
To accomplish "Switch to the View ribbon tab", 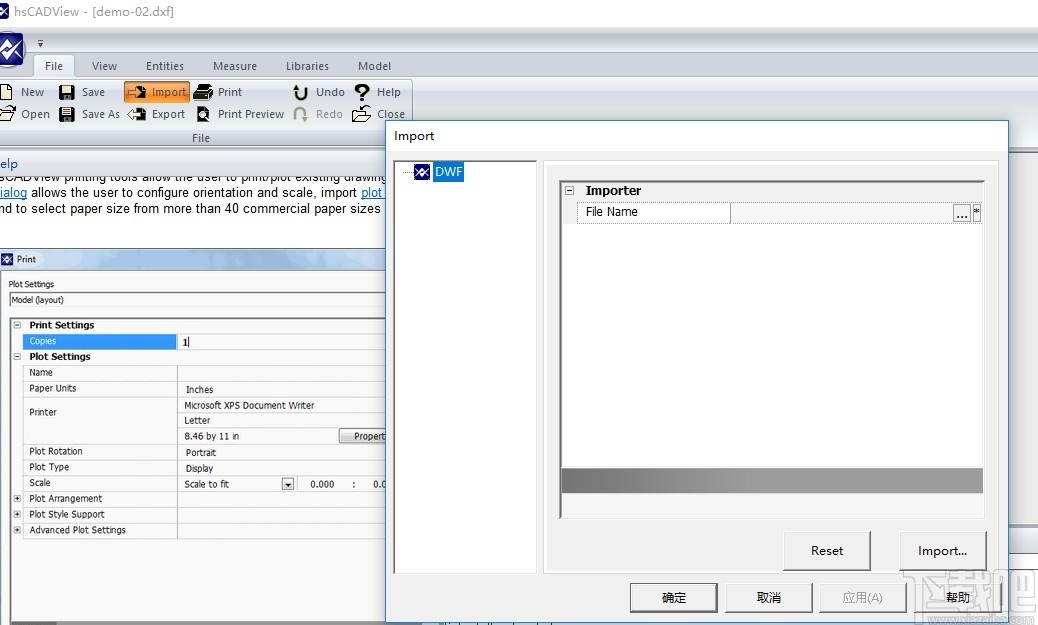I will pos(105,66).
